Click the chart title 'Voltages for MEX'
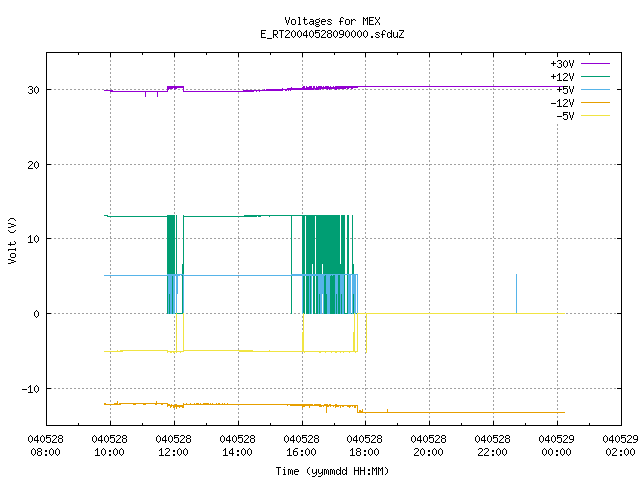This screenshot has width=640, height=480. pos(332,21)
